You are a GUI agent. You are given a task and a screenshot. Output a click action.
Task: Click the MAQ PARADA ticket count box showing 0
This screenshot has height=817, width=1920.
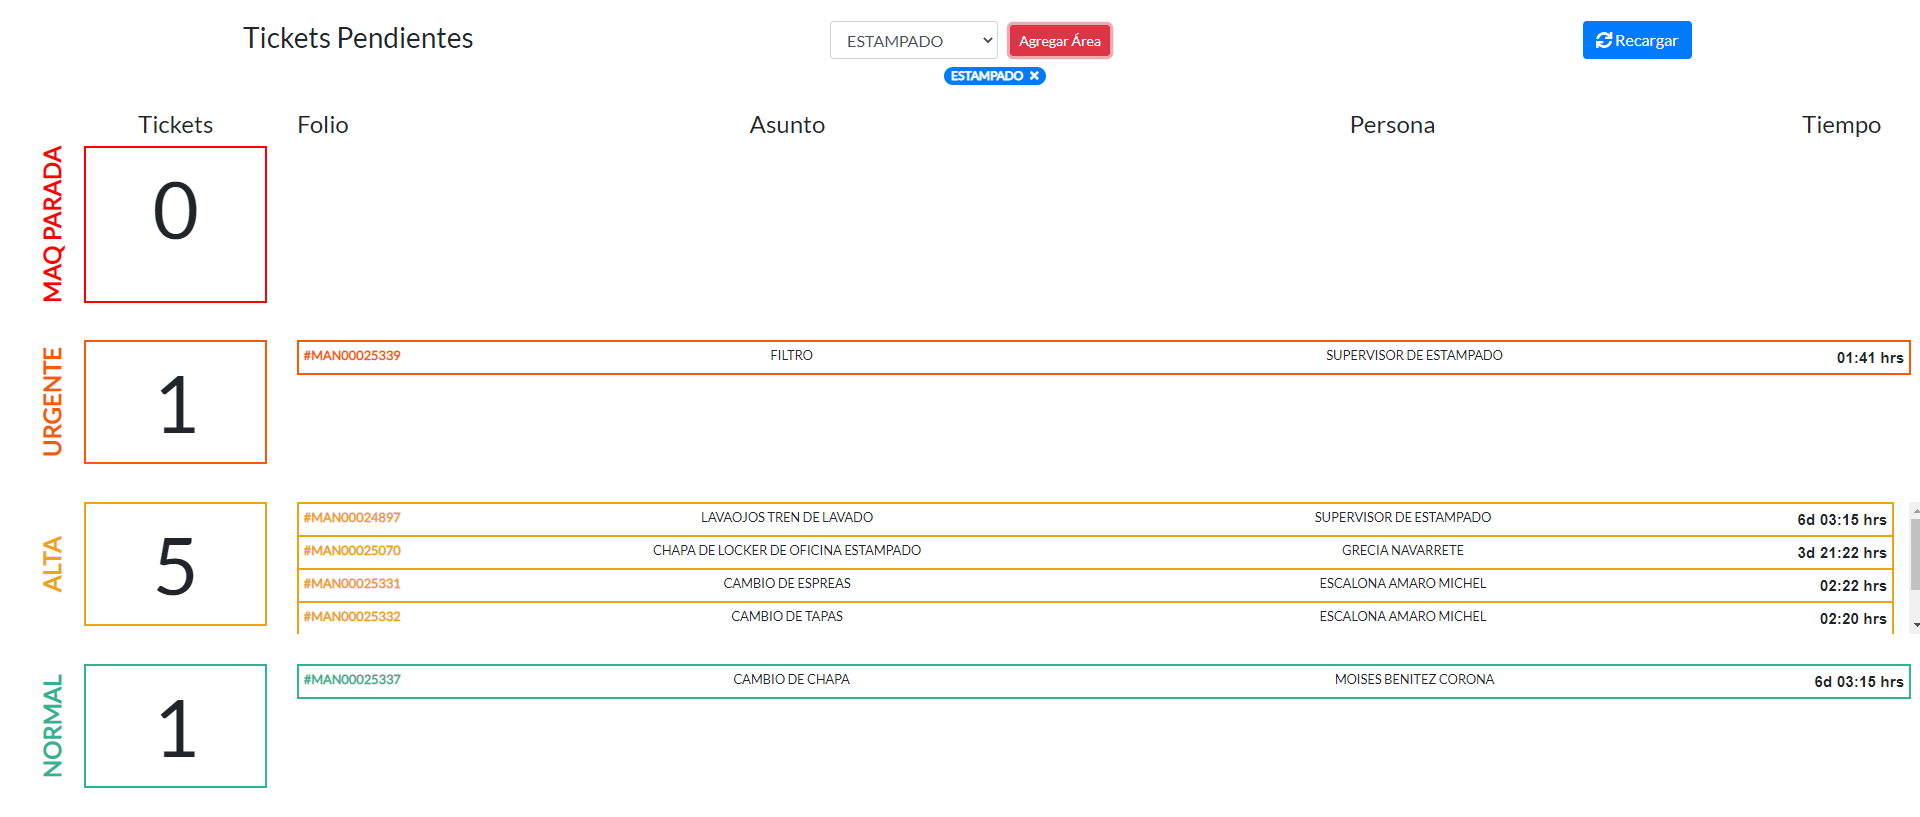click(175, 224)
